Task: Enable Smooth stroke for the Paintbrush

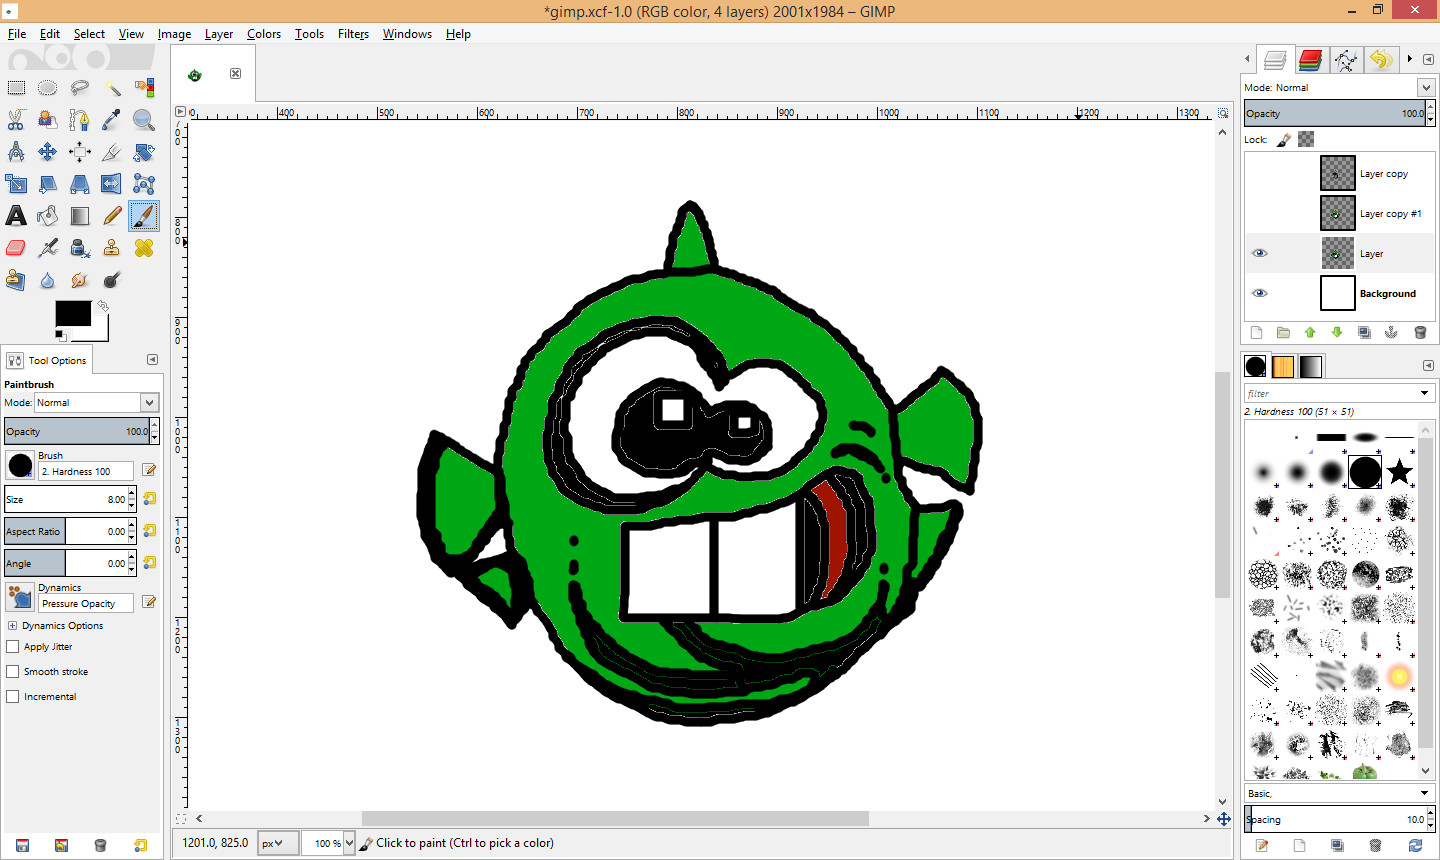Action: [x=13, y=671]
